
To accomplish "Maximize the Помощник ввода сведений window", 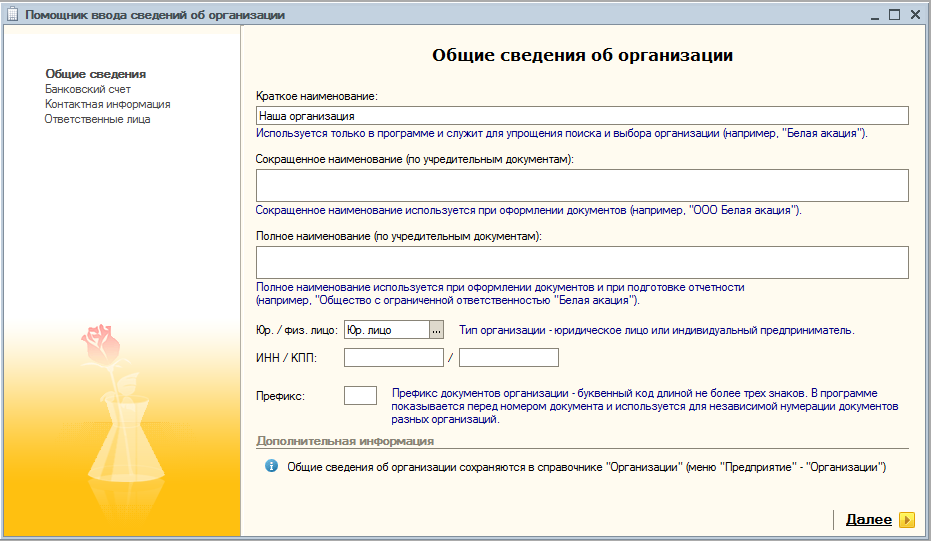I will coord(894,15).
